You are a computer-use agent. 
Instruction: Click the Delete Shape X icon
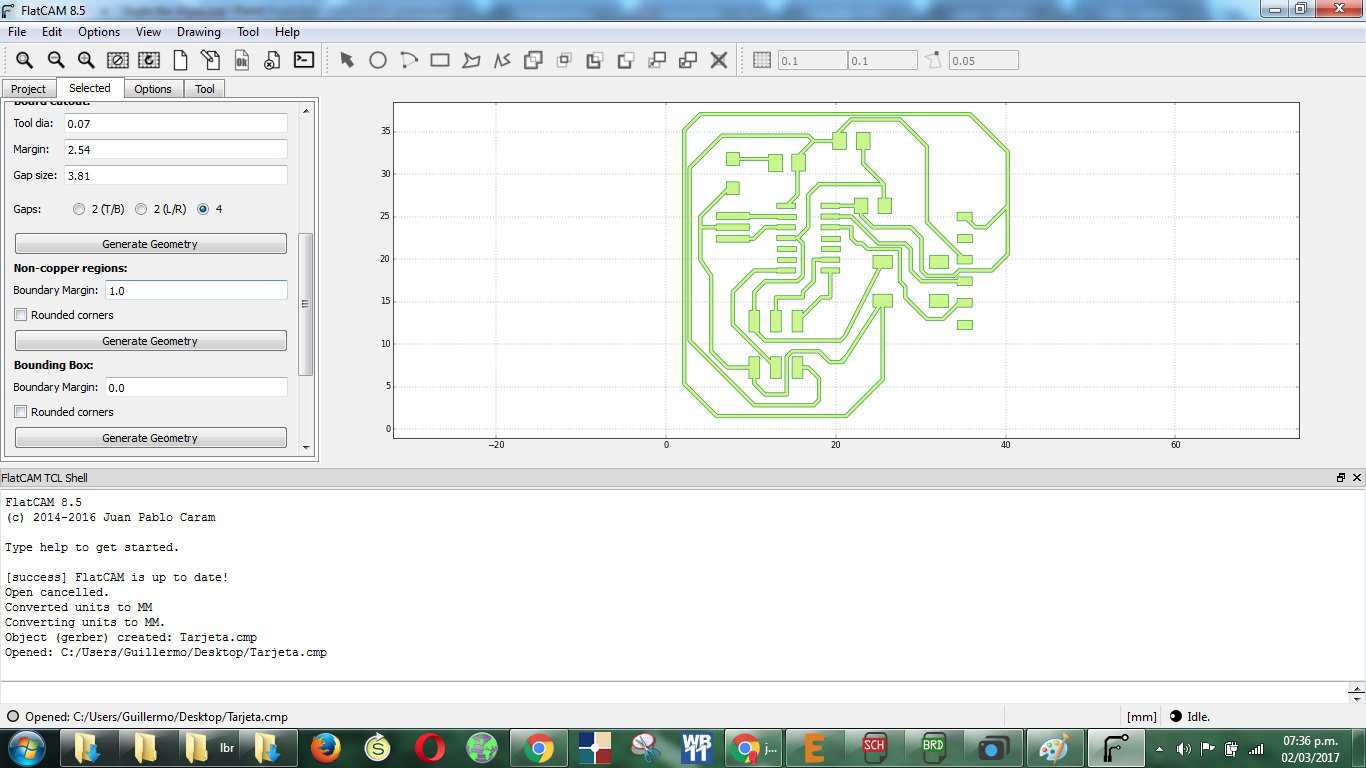tap(719, 60)
